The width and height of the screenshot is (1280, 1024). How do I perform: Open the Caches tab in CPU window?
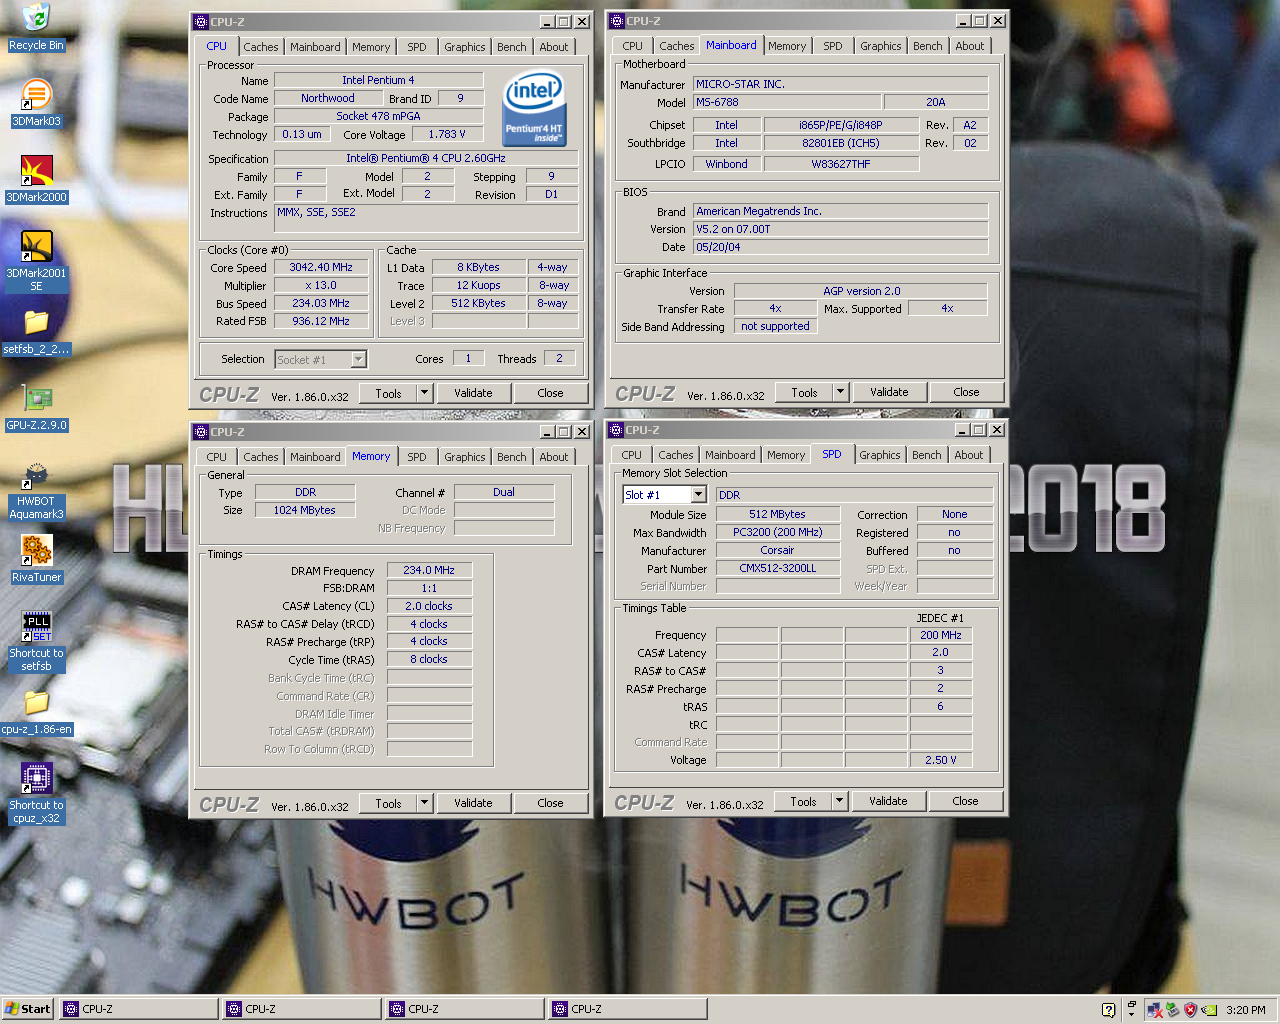point(261,47)
